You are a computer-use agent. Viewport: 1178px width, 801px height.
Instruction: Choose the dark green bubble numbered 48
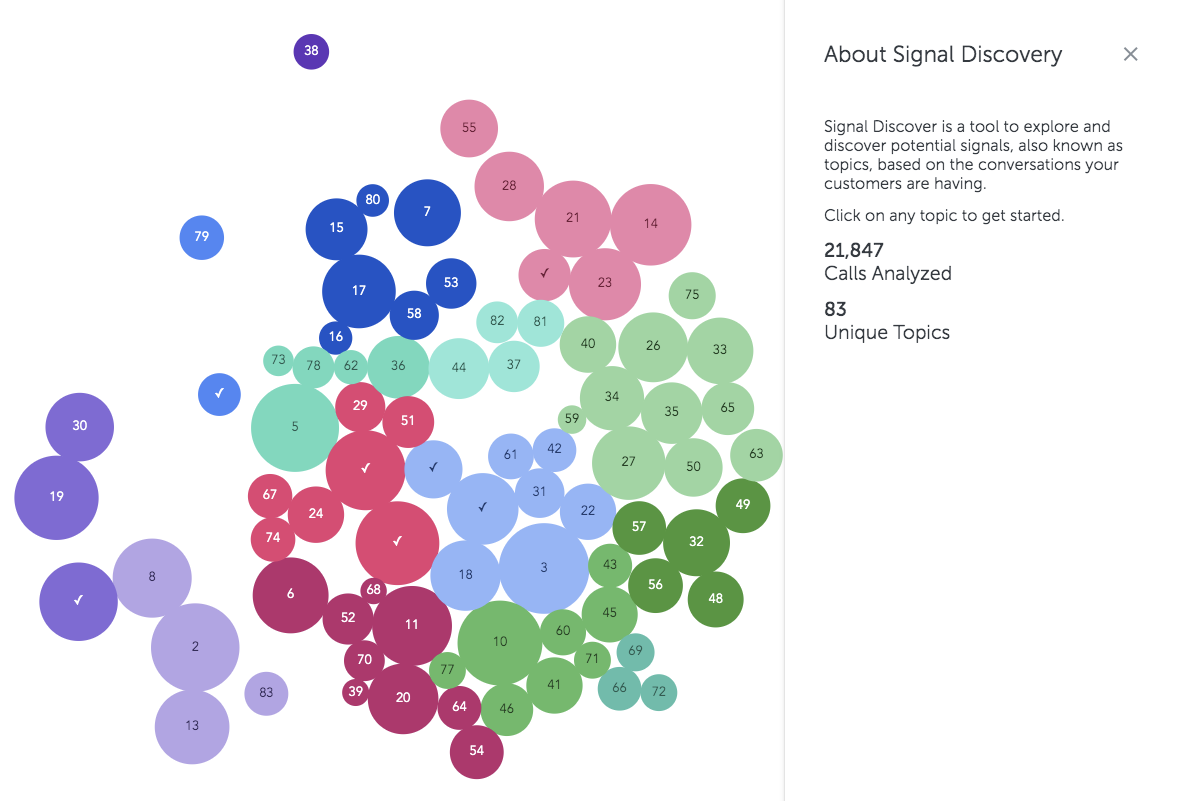pos(715,599)
